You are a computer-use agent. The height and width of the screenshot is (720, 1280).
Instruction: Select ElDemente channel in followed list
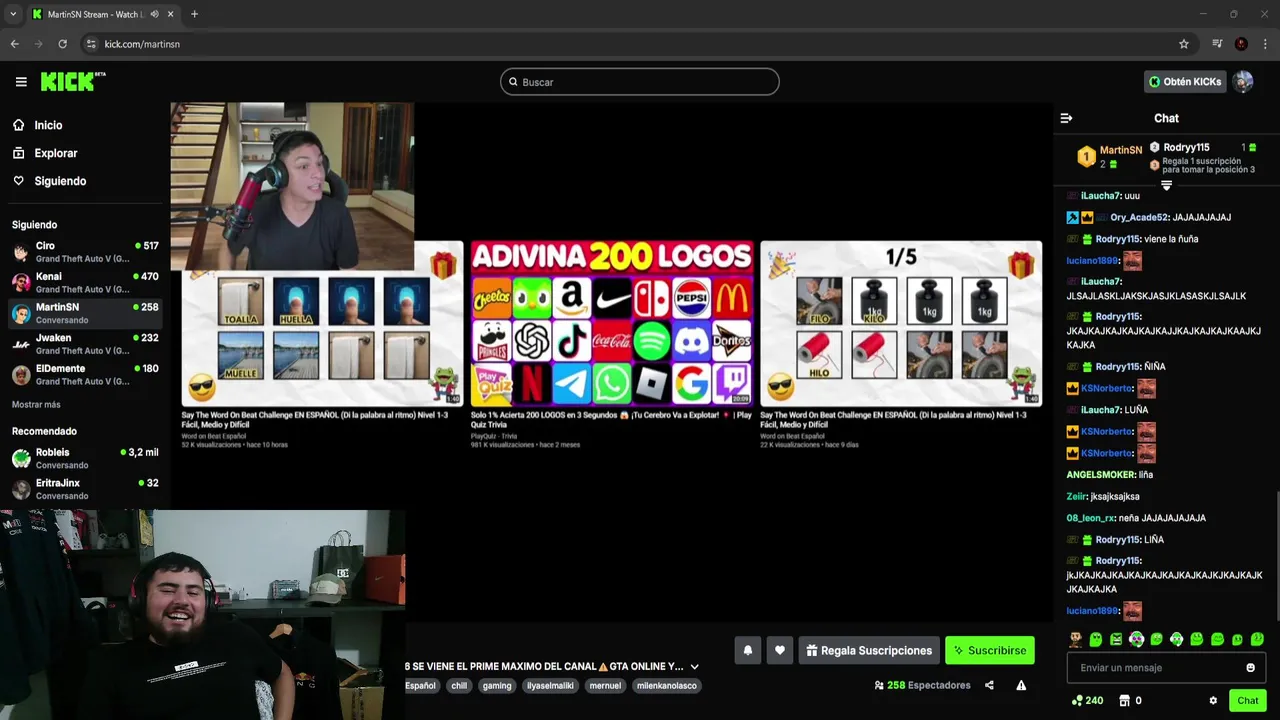[x=85, y=375]
